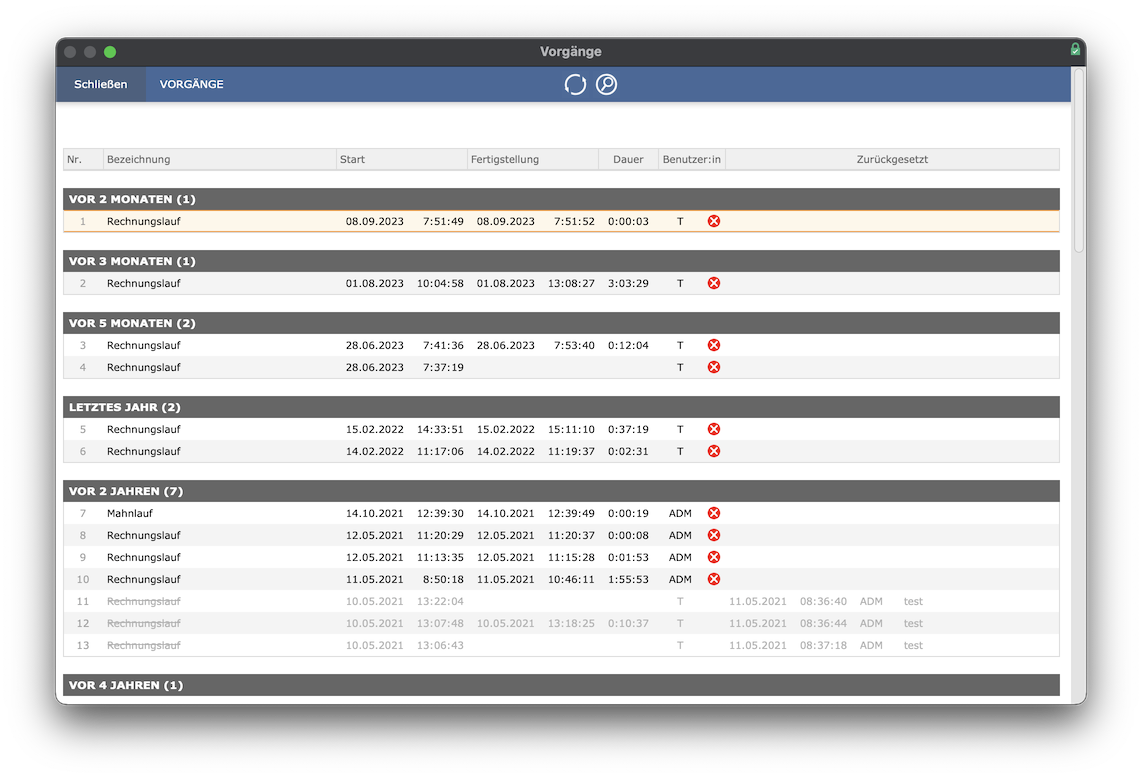Click start time 8:50:18 in row 10

coord(443,579)
